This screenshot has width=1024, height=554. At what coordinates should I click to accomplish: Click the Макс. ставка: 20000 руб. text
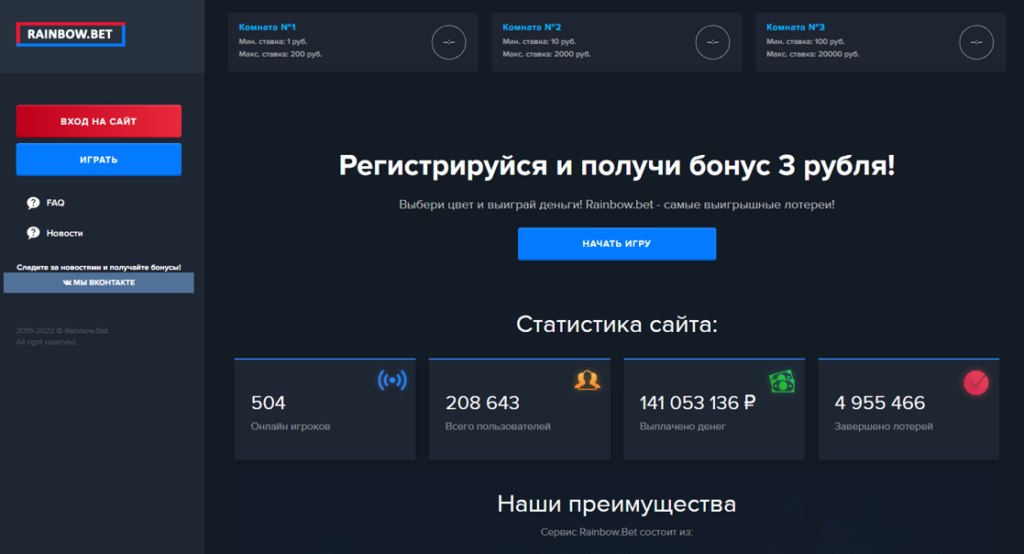tap(812, 54)
